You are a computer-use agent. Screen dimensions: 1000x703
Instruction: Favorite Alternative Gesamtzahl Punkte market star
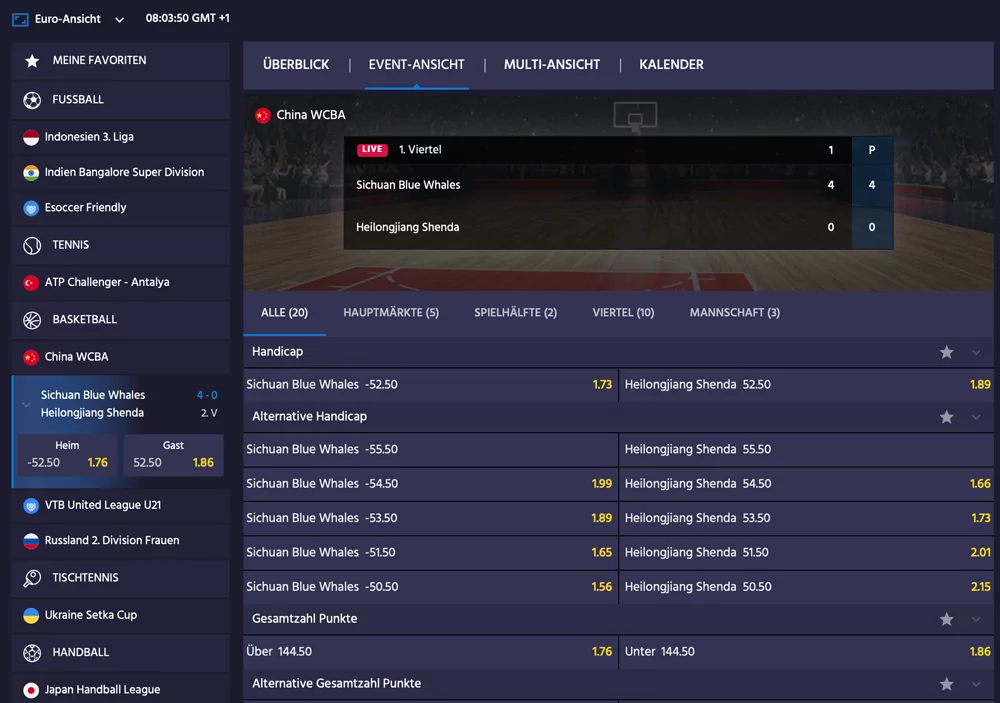[x=946, y=684]
